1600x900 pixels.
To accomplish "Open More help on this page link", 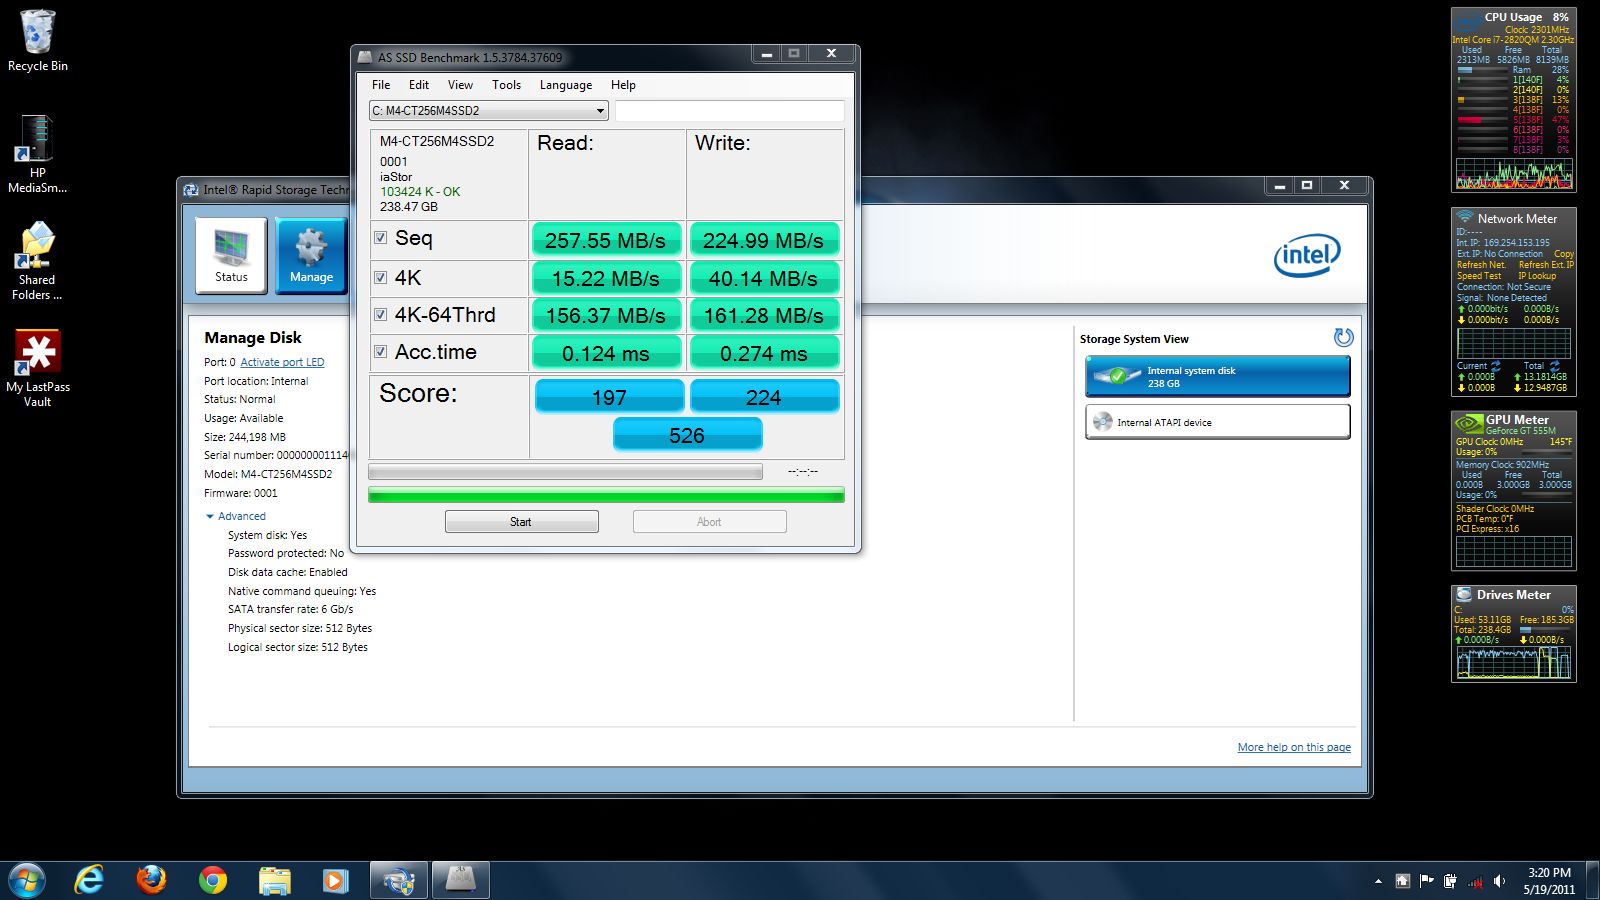I will coord(1294,747).
